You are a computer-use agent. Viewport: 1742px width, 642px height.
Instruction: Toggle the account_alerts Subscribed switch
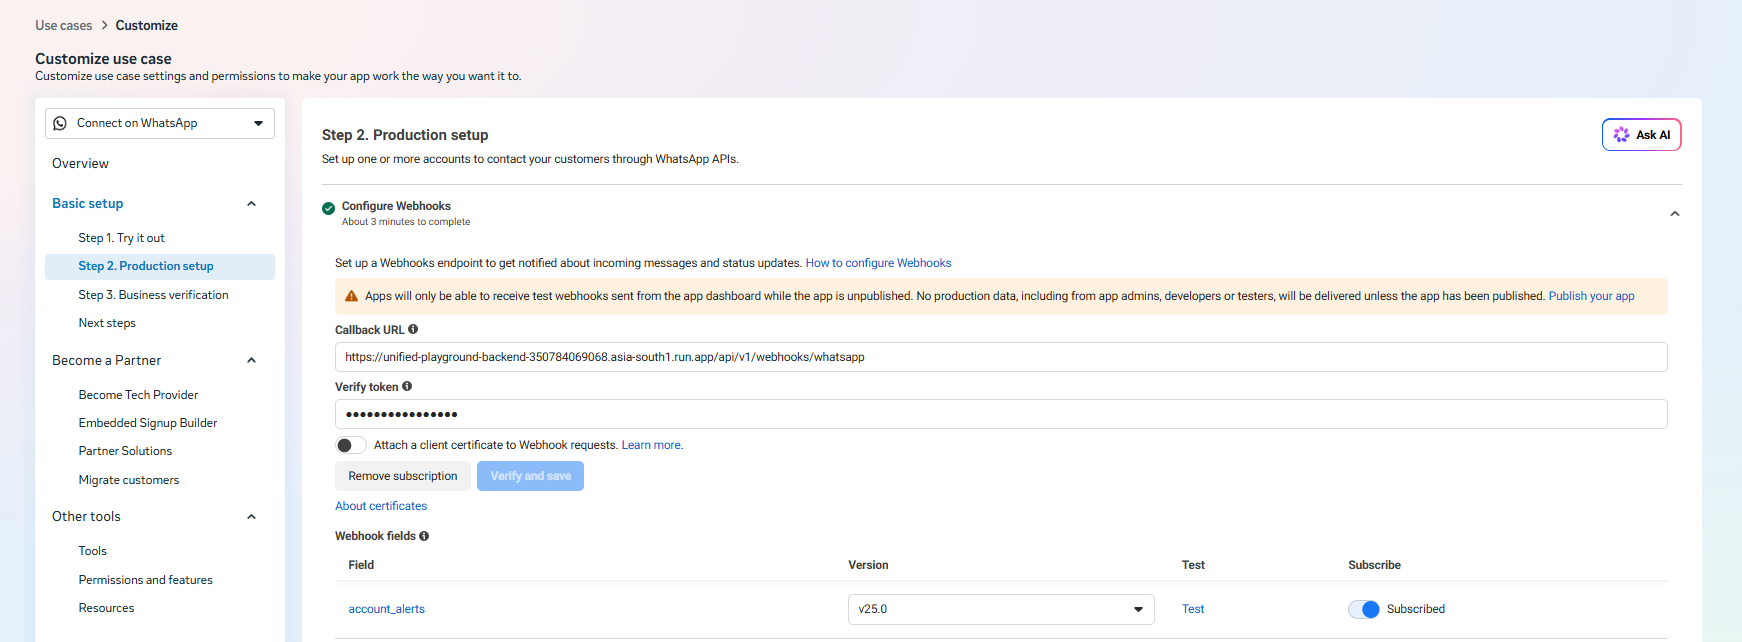tap(1364, 609)
